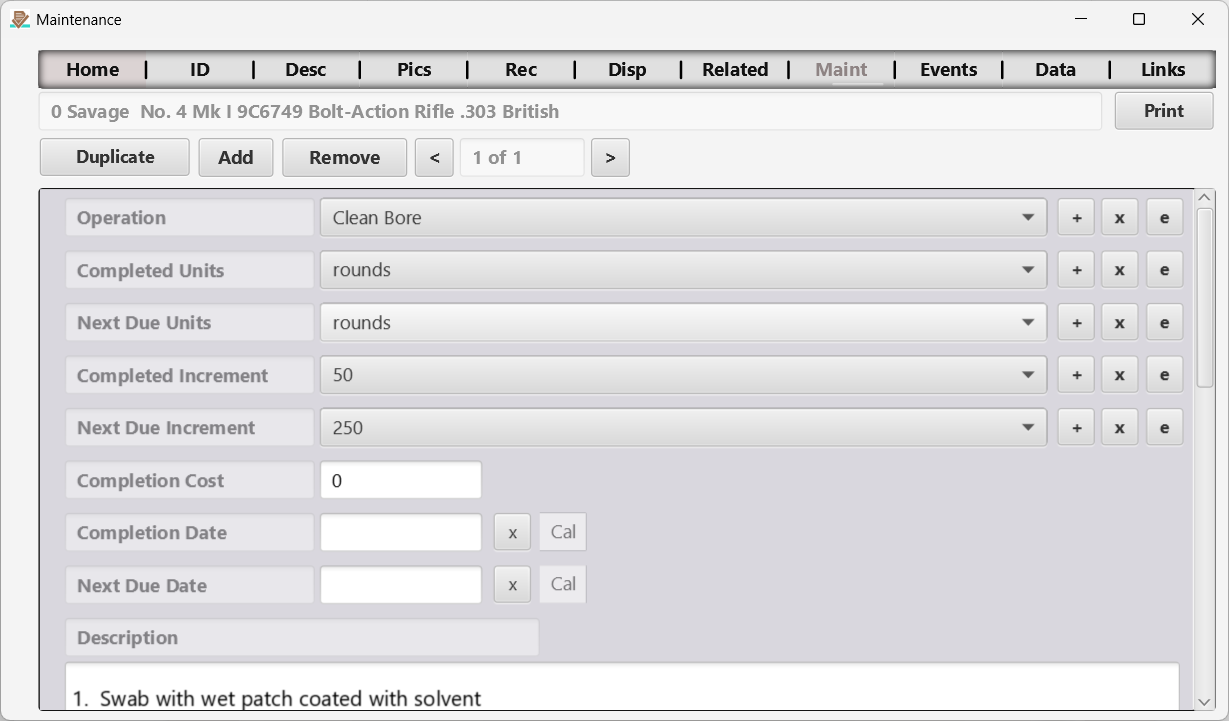
Task: Go to previous maintenance record arrow
Action: tap(434, 157)
